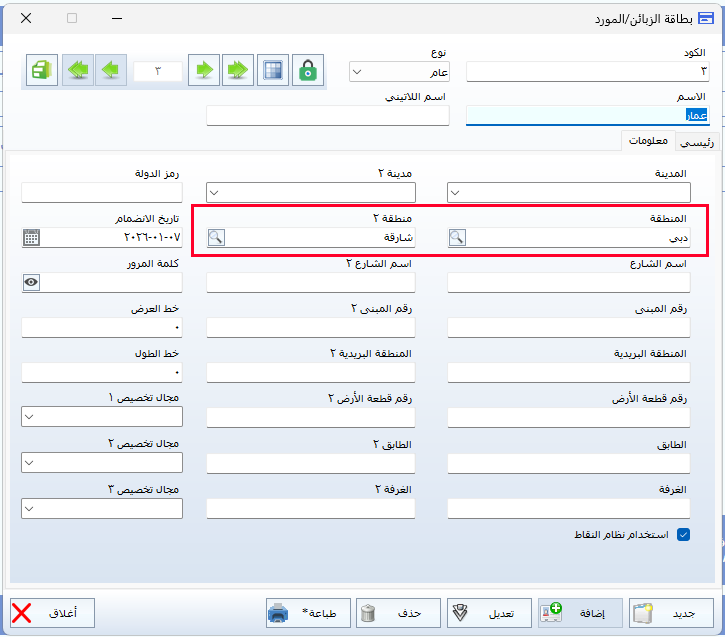The width and height of the screenshot is (725, 637).
Task: Toggle password visibility eye in كلمة المرور
Action: pyautogui.click(x=32, y=283)
